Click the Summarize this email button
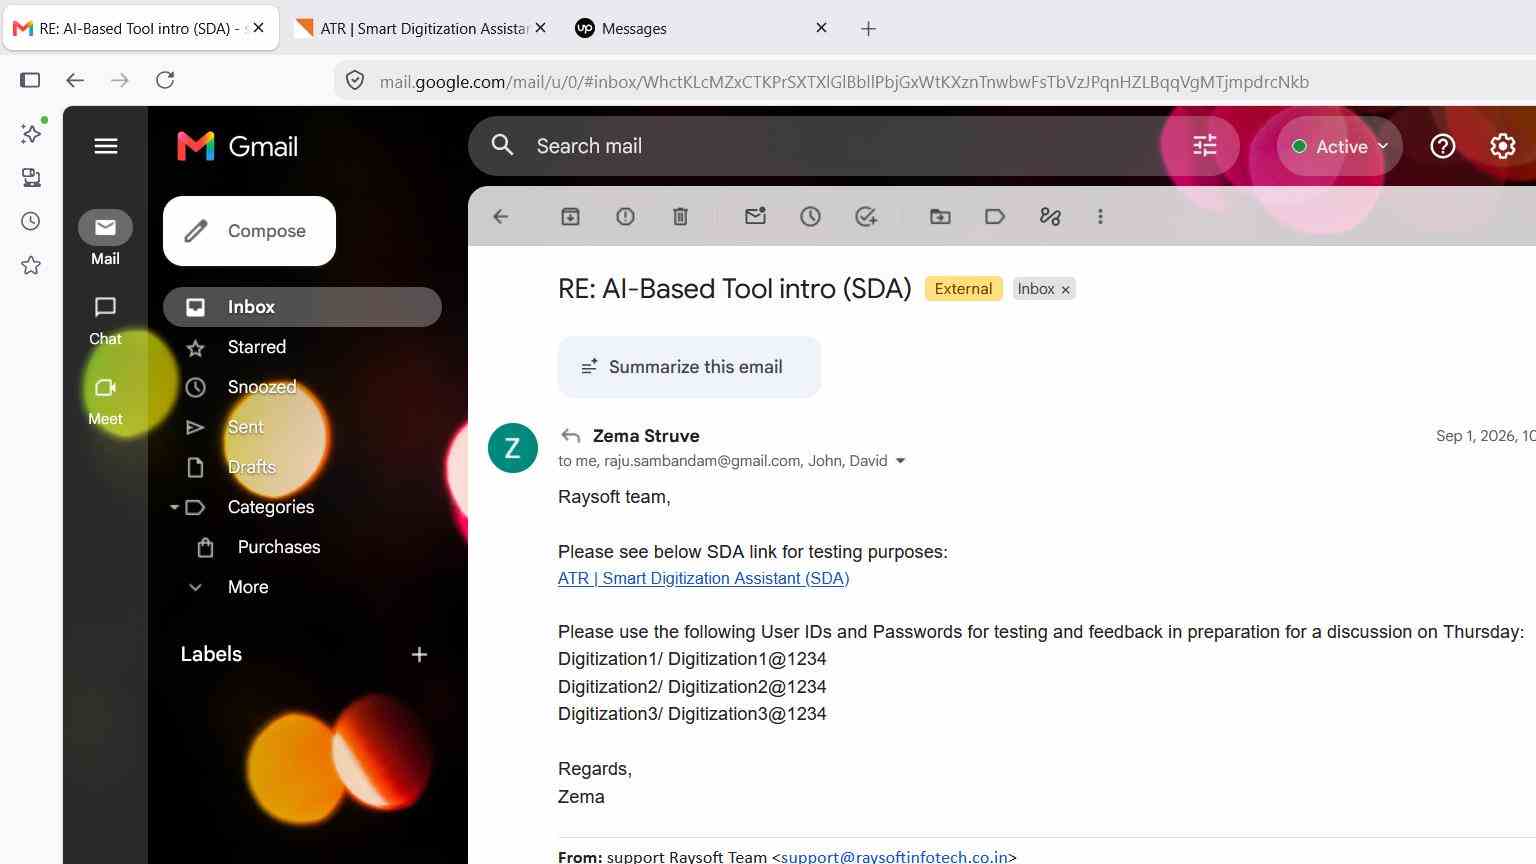1536x864 pixels. click(x=689, y=367)
